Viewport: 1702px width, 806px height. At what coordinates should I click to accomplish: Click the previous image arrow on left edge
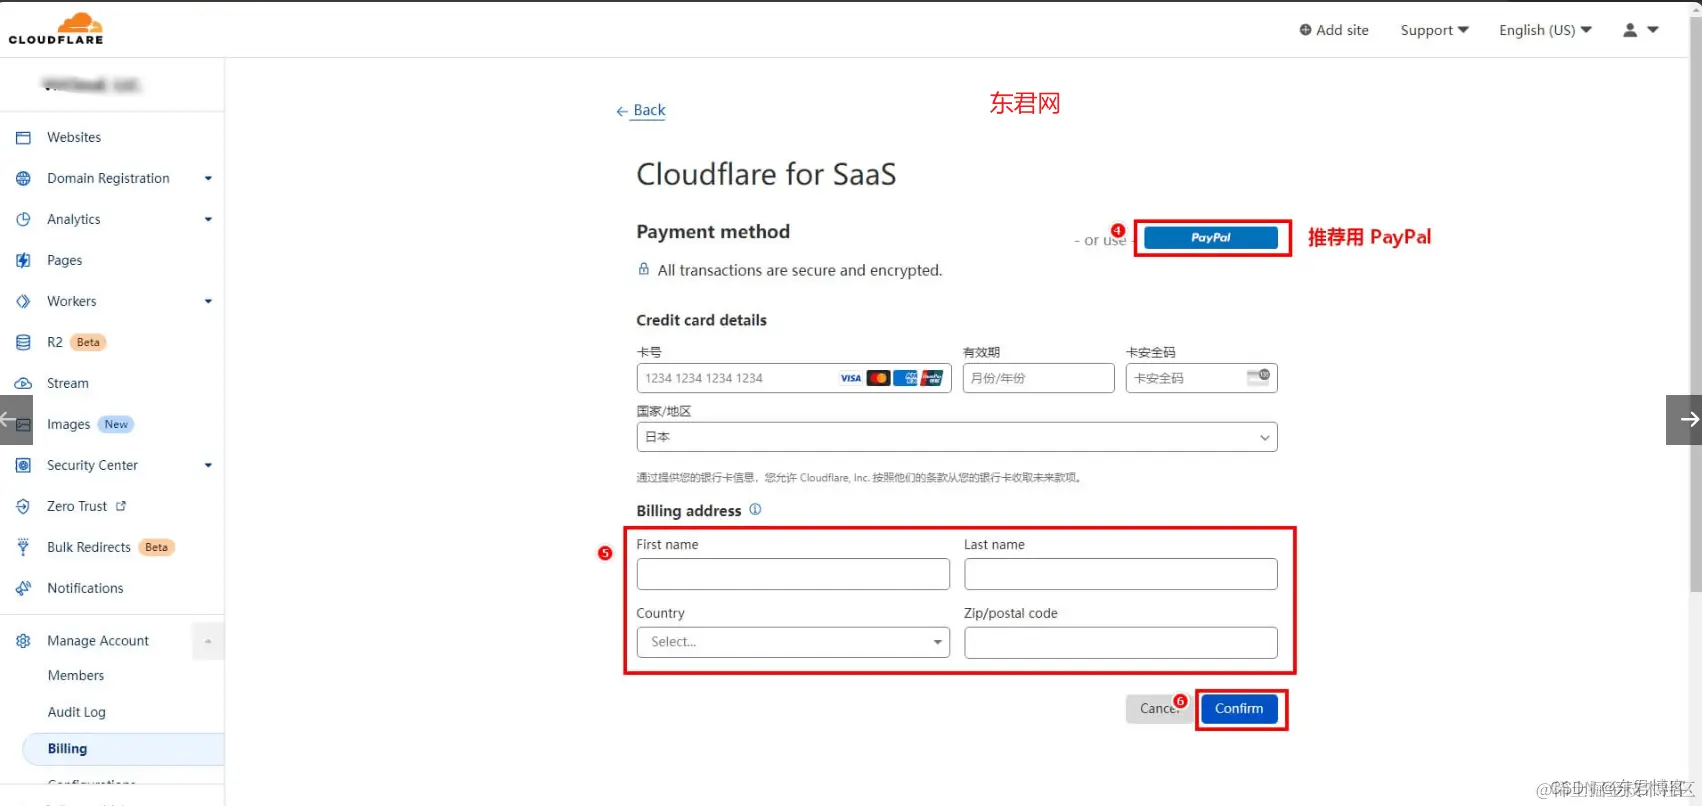[16, 419]
